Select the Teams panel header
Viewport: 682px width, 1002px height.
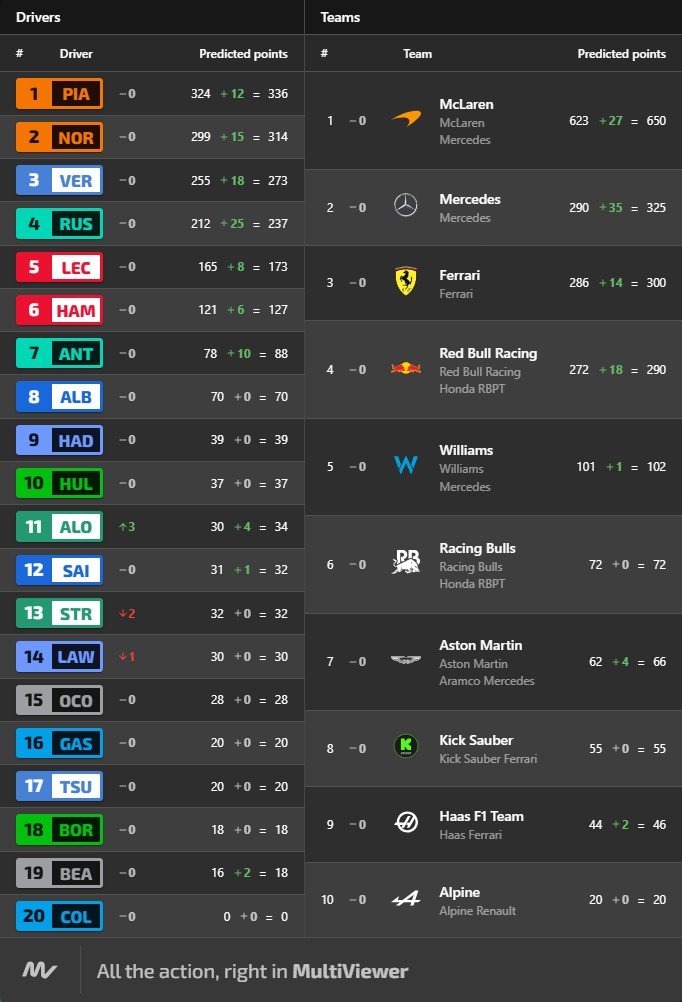[x=340, y=17]
